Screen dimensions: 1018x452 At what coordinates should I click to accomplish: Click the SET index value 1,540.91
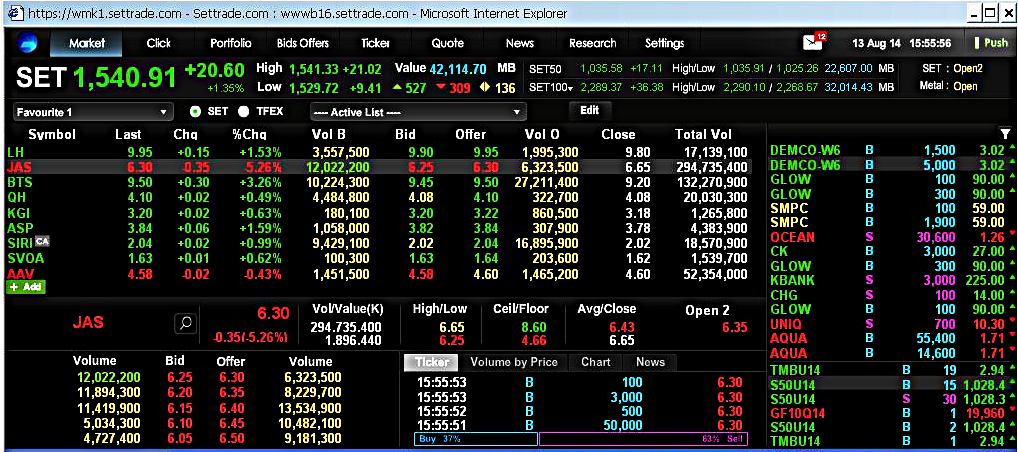tap(124, 78)
